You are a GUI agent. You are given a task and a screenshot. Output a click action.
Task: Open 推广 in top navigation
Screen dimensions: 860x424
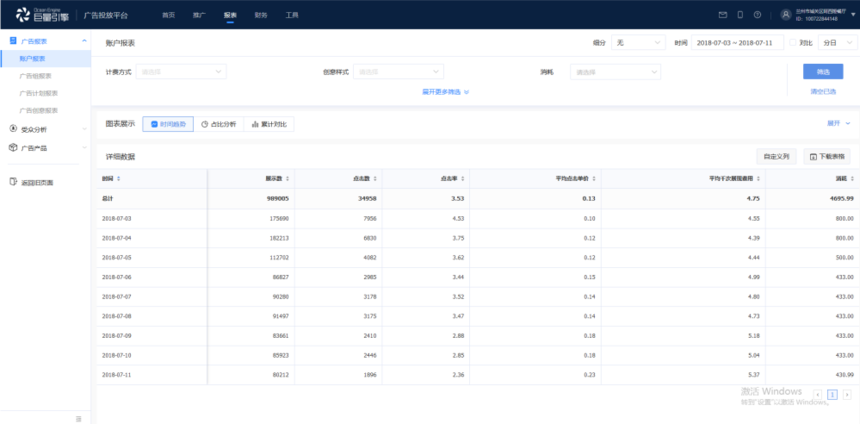tap(199, 15)
